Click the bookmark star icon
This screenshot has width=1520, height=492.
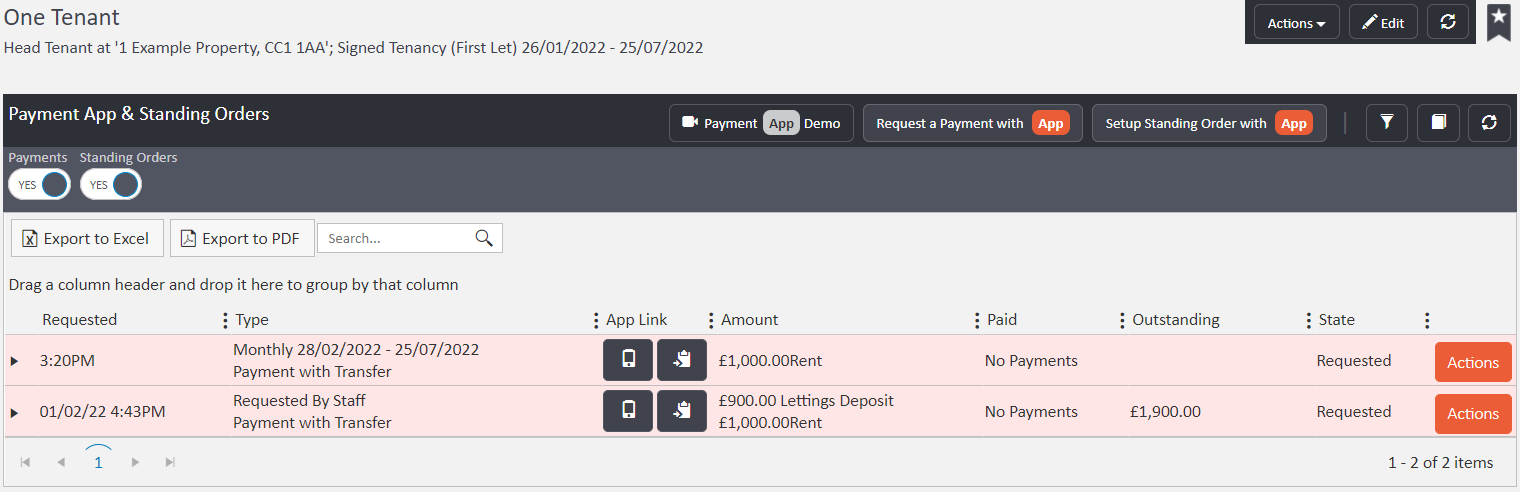pos(1498,20)
